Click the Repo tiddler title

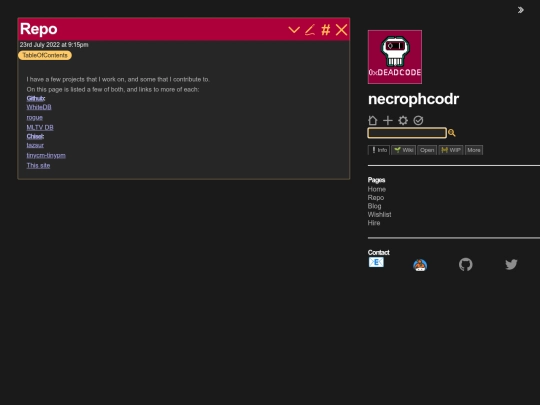click(39, 29)
